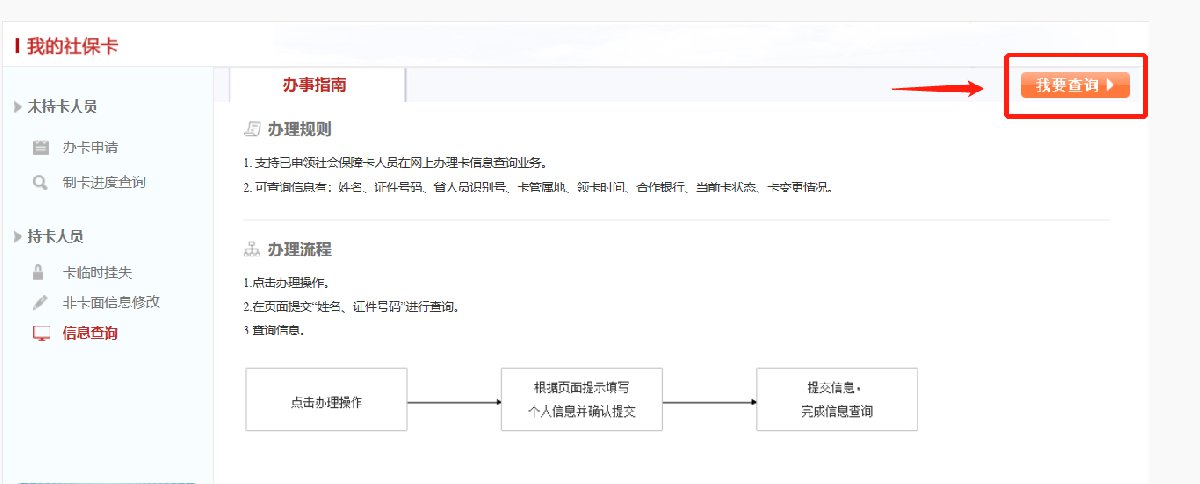Open the 办卡申请 sidebar link
This screenshot has height=484, width=1200.
90,148
